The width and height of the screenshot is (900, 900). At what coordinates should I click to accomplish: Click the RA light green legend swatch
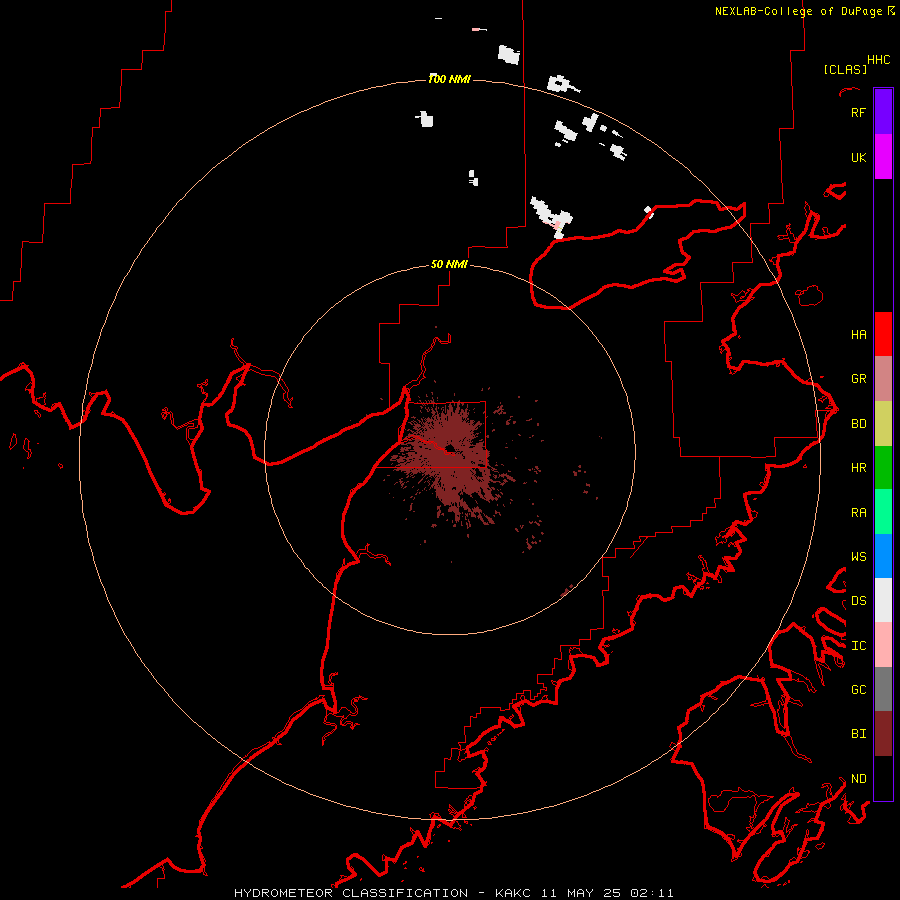[883, 512]
